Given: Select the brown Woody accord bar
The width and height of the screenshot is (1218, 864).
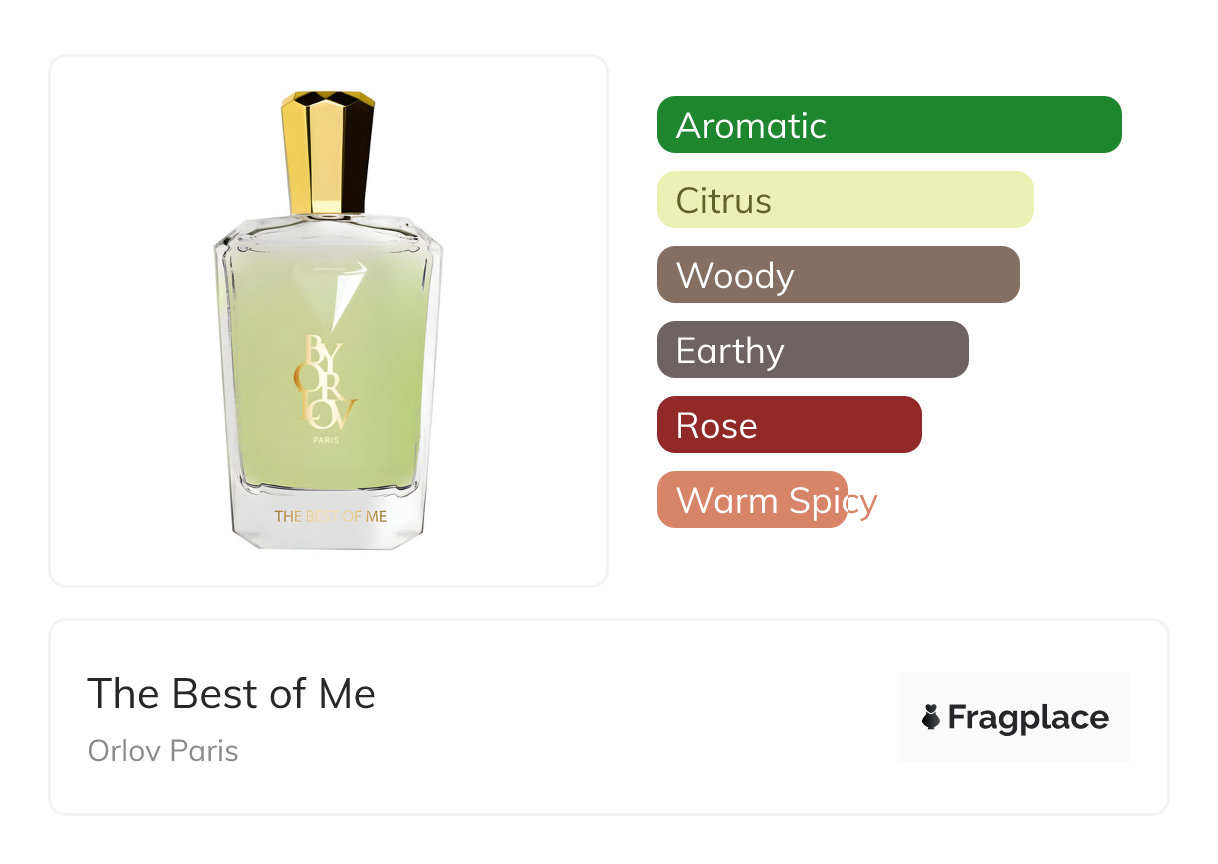Looking at the screenshot, I should [838, 275].
